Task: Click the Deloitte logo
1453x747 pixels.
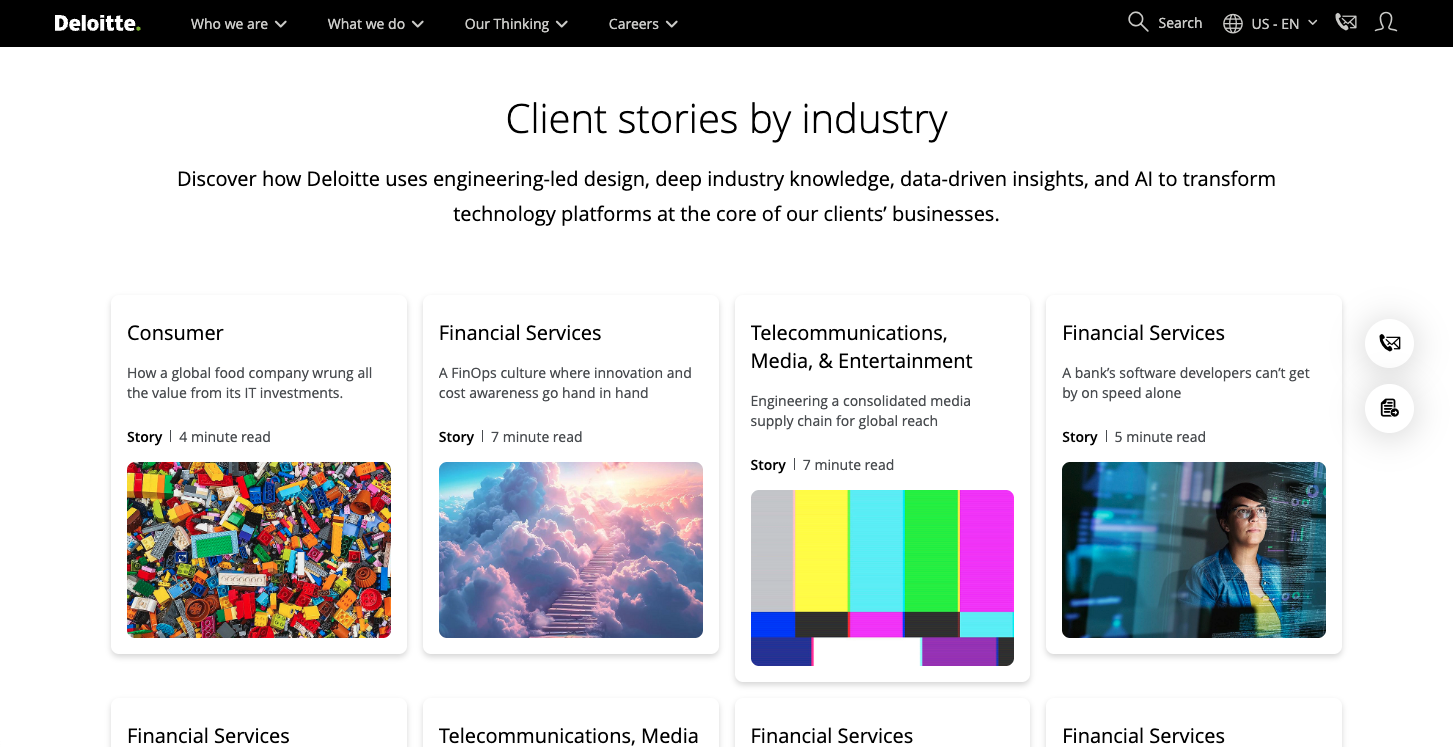Action: click(97, 23)
